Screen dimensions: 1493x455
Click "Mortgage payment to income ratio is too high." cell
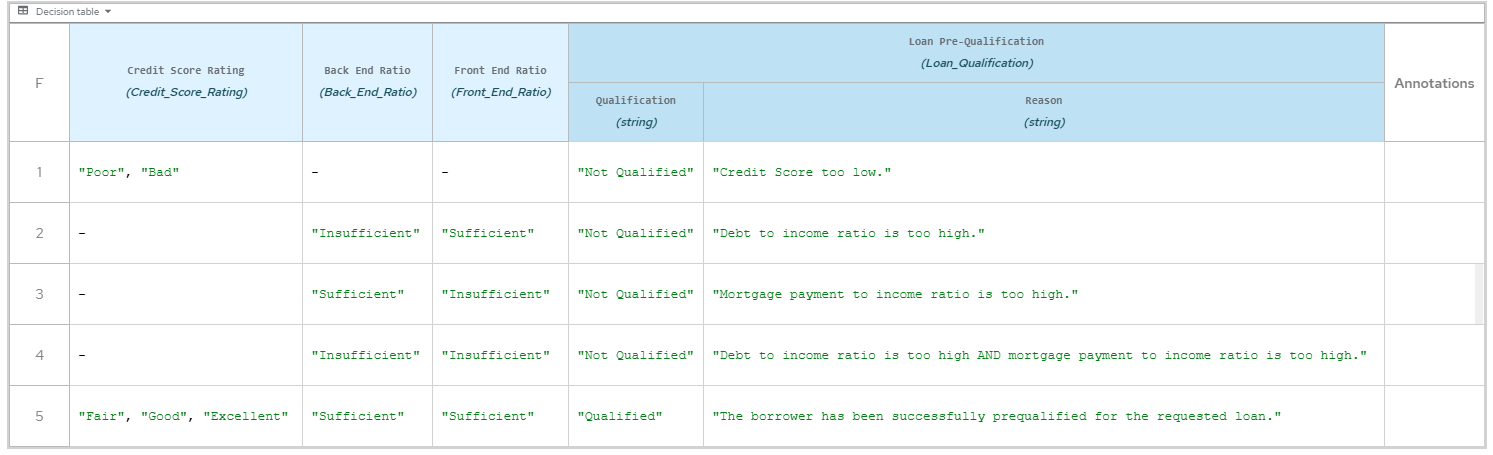pos(1044,294)
